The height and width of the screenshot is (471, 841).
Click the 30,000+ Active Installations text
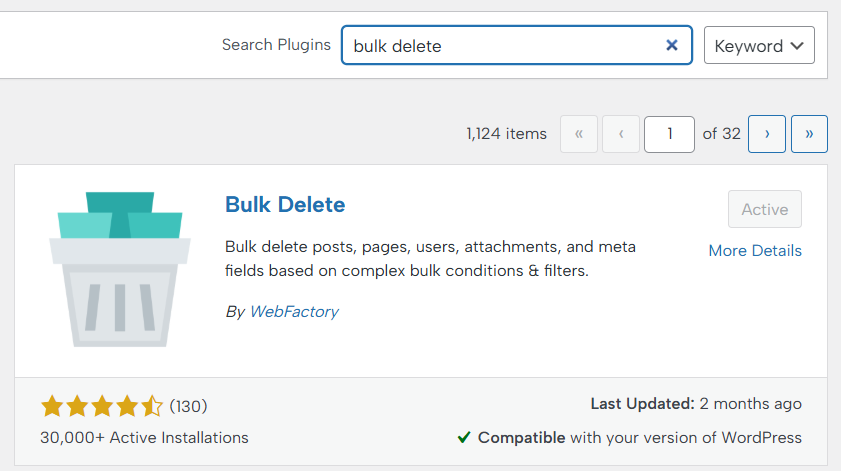pyautogui.click(x=144, y=437)
